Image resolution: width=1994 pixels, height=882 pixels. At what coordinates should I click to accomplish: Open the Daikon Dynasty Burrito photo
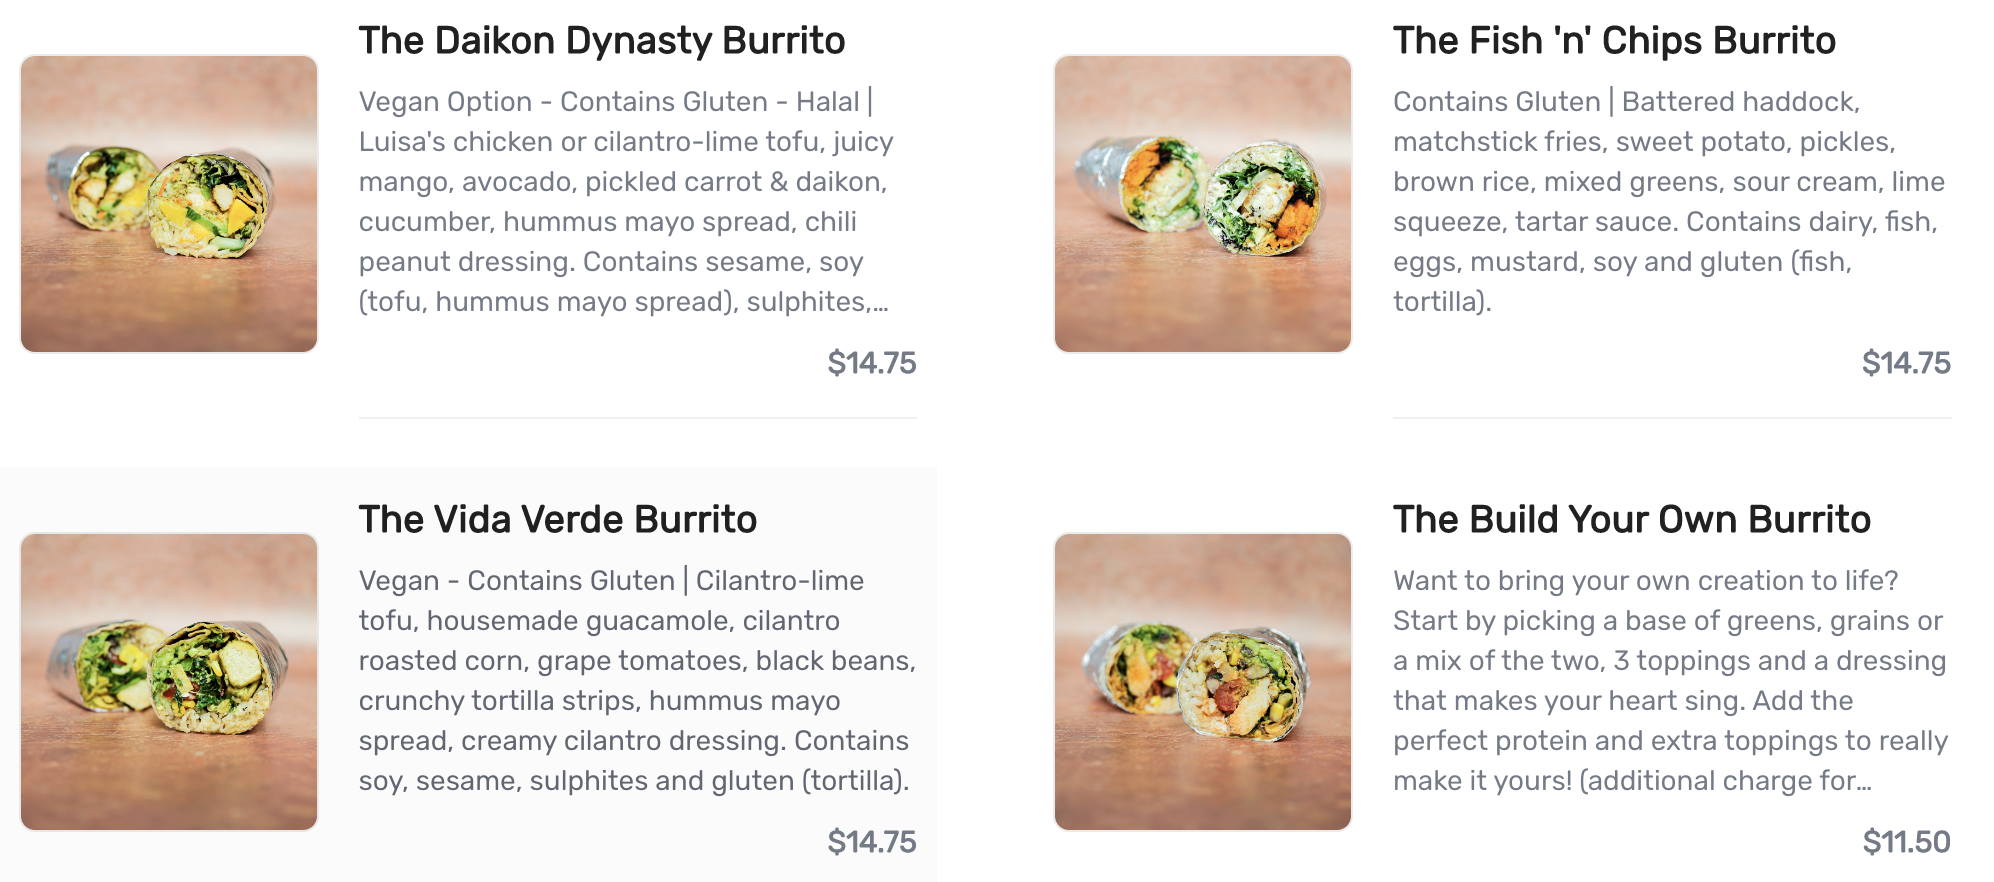pos(169,204)
